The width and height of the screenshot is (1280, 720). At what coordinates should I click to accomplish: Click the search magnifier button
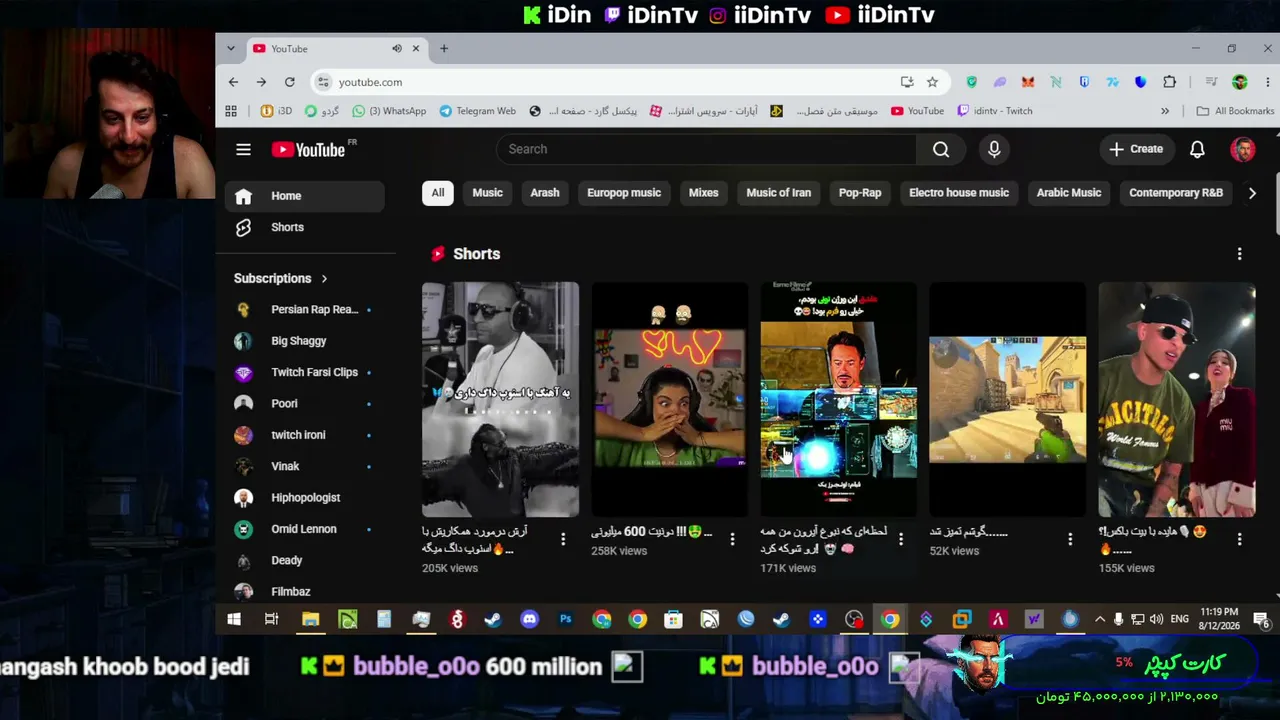tap(941, 149)
